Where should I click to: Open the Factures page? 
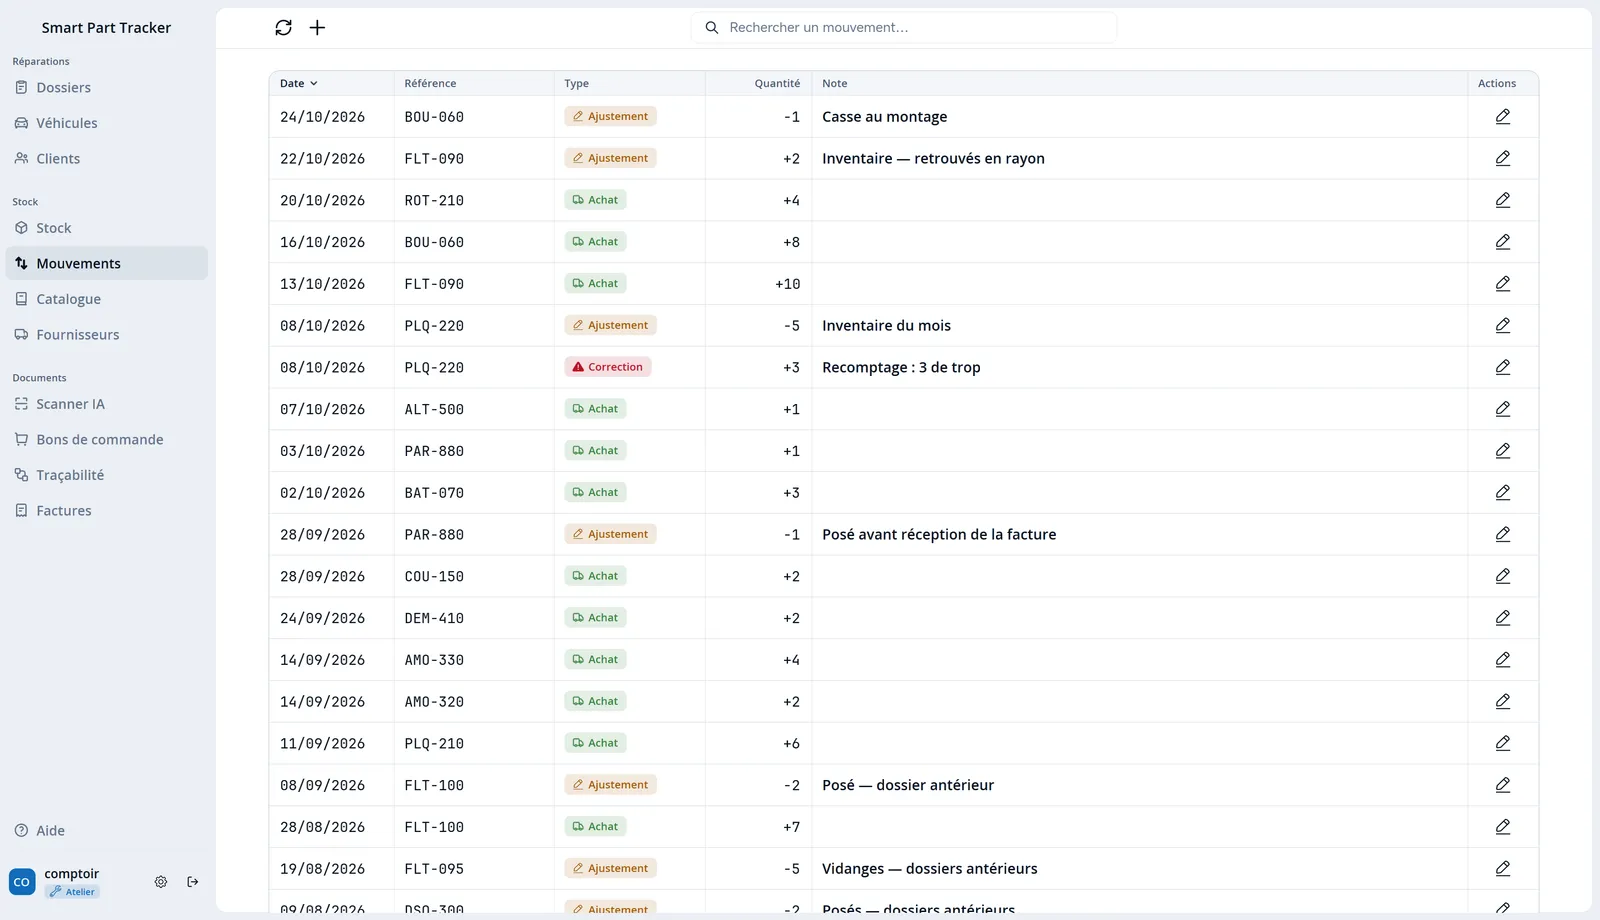click(x=107, y=511)
